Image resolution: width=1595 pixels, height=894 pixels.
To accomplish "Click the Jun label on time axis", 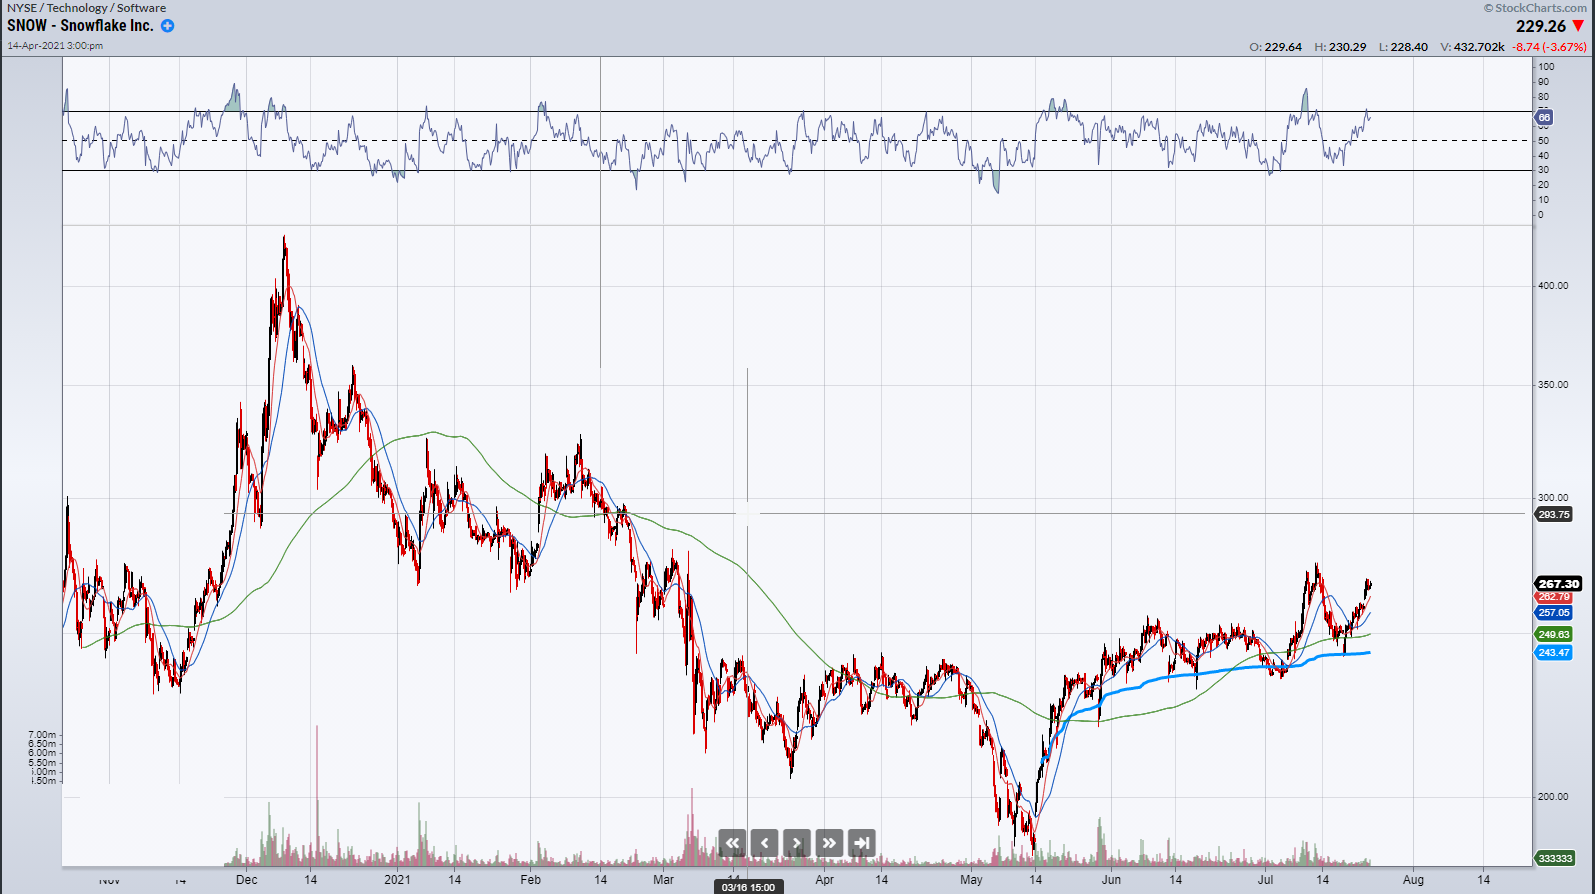I will 1111,880.
